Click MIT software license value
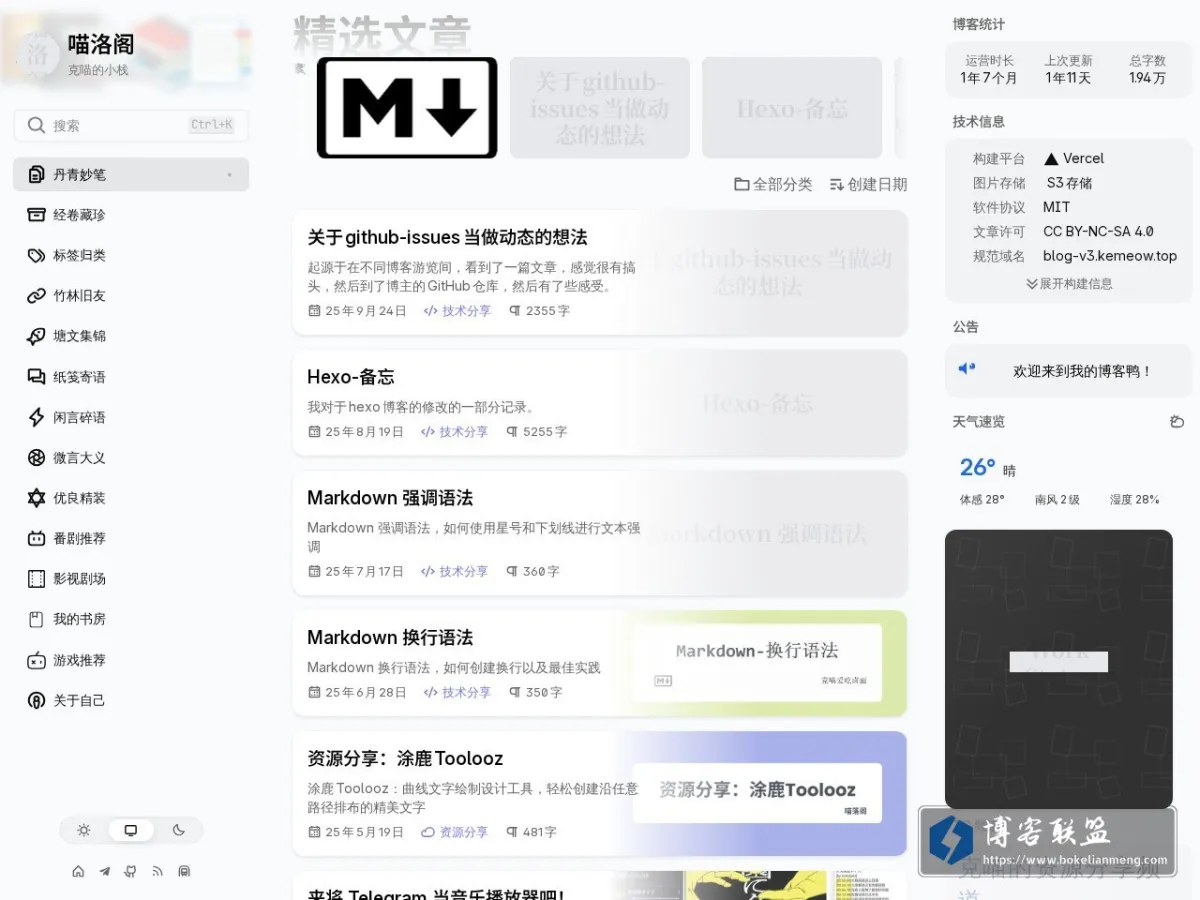 point(1056,207)
